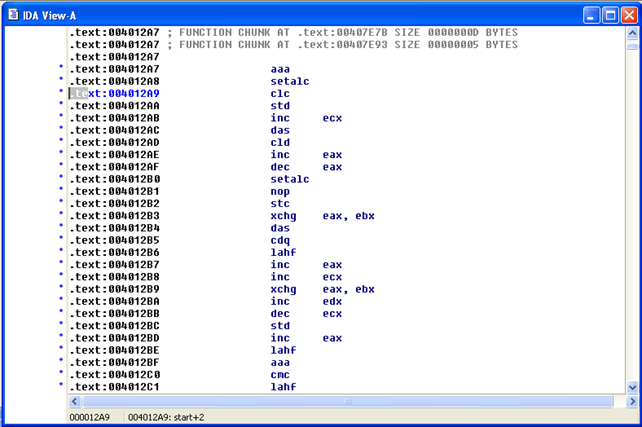Click the blue dot beside address 004012AD
Screen dimensions: 642x427
[61, 141]
